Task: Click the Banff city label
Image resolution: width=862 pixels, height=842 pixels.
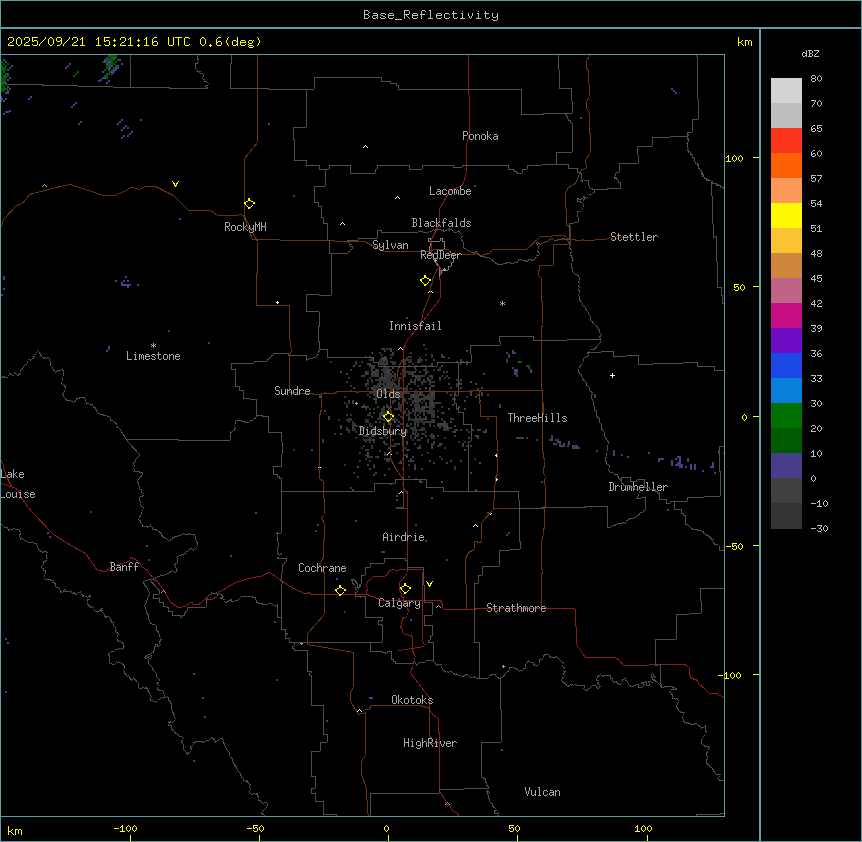Action: click(124, 567)
